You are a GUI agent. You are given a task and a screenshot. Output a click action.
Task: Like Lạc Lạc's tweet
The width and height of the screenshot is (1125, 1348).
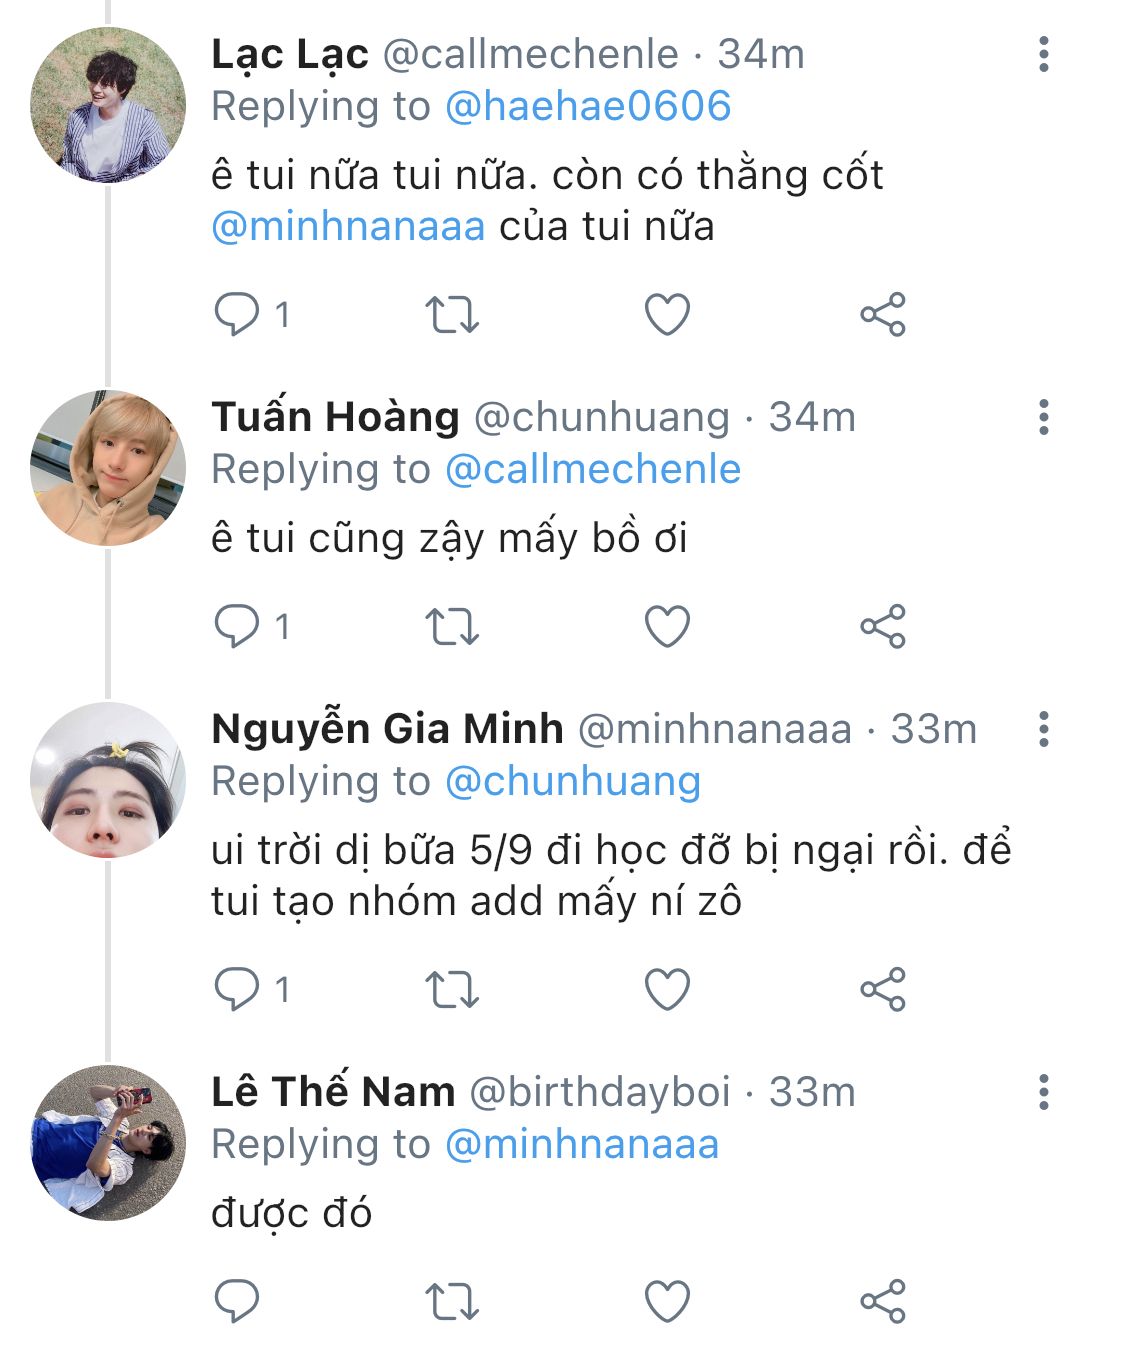[x=667, y=314]
